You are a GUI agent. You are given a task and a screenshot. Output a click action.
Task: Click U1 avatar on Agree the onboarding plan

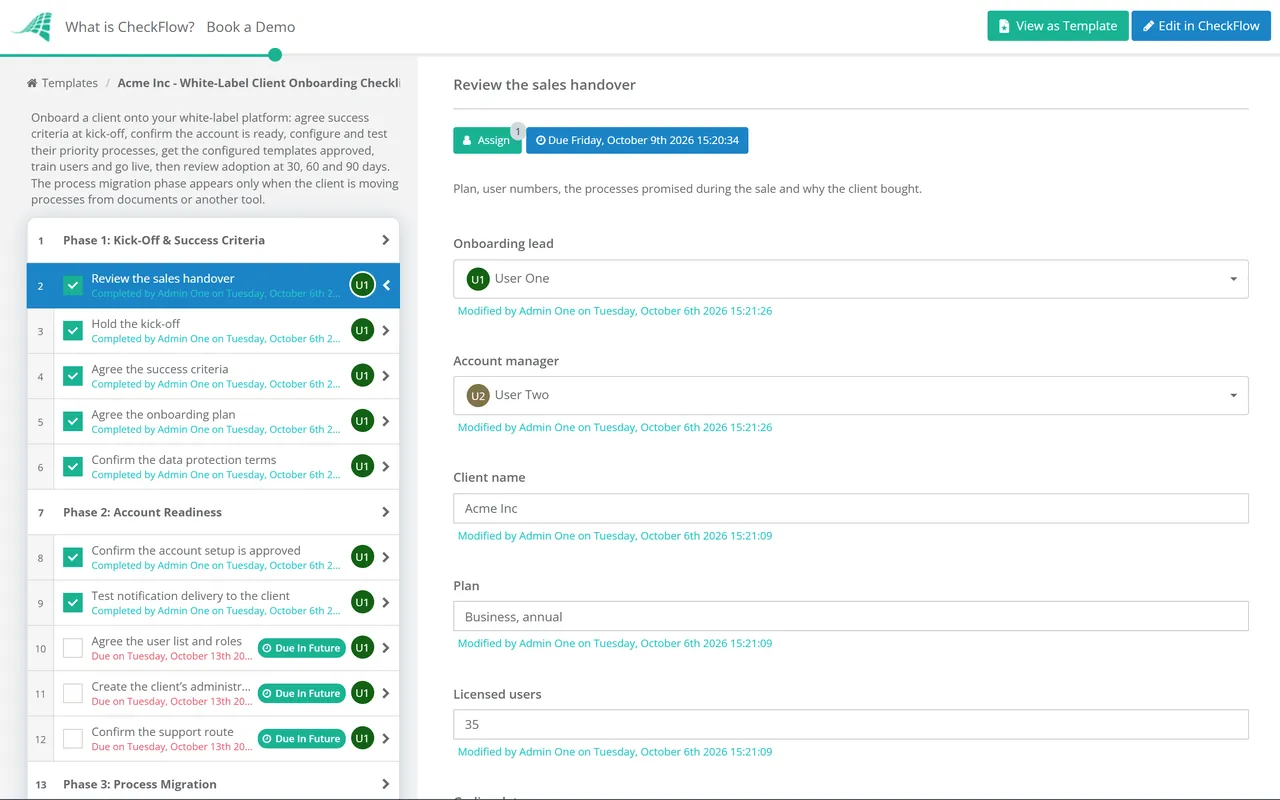362,421
